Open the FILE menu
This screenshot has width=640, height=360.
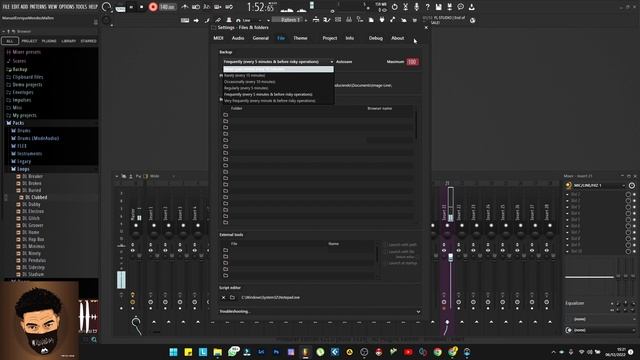point(6,7)
